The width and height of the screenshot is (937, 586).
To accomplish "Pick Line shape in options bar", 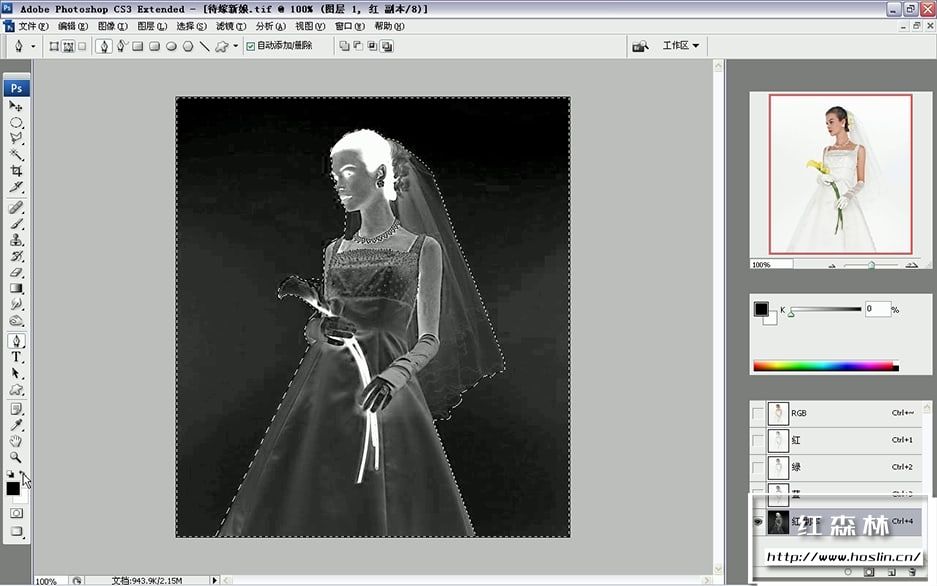I will (x=204, y=46).
